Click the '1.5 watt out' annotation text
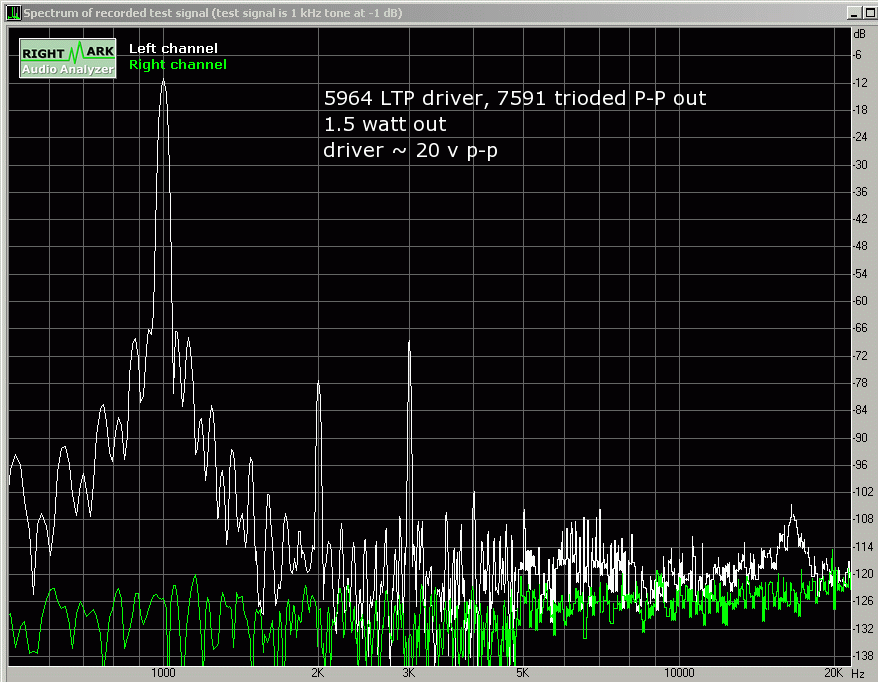Viewport: 878px width, 682px height. (385, 124)
